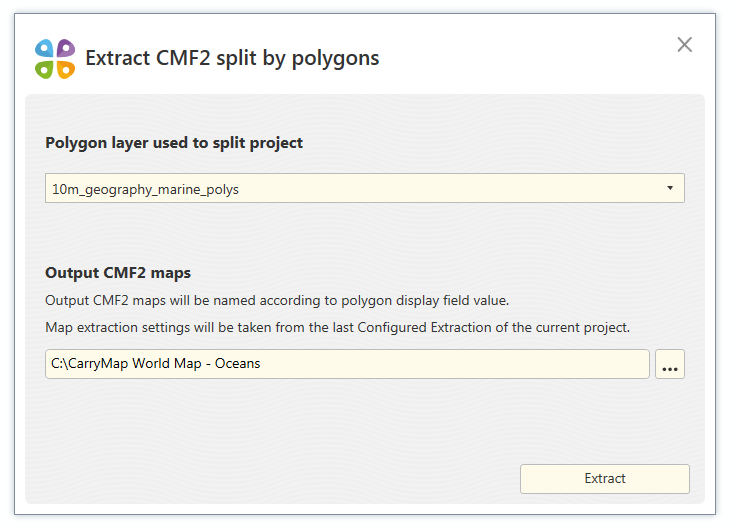
Task: Click the 'Extract CMF2 split by polygons' title
Action: pos(232,58)
